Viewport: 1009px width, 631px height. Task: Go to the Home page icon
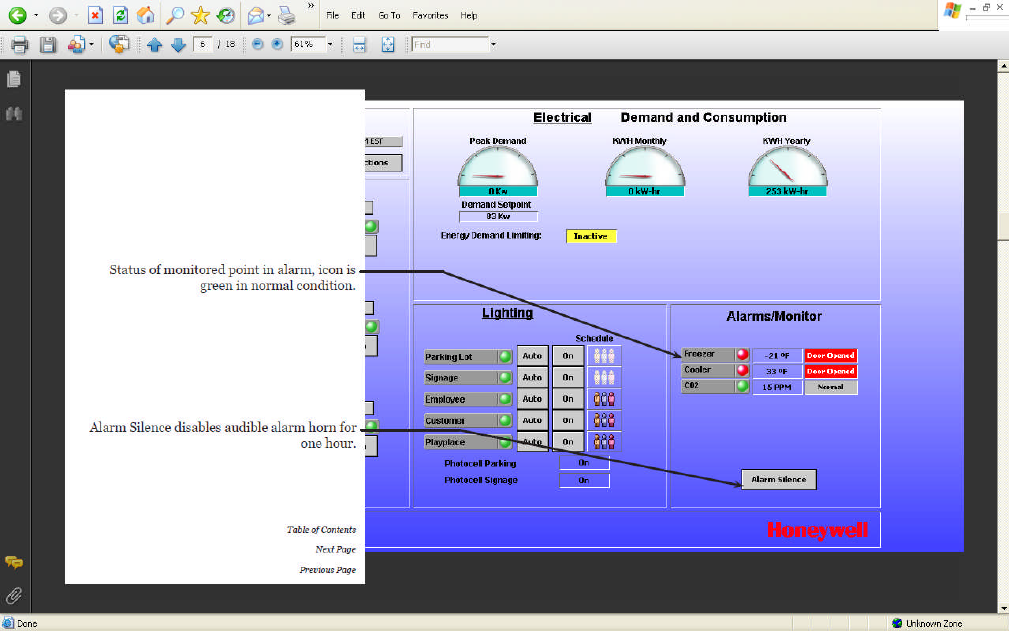[146, 16]
